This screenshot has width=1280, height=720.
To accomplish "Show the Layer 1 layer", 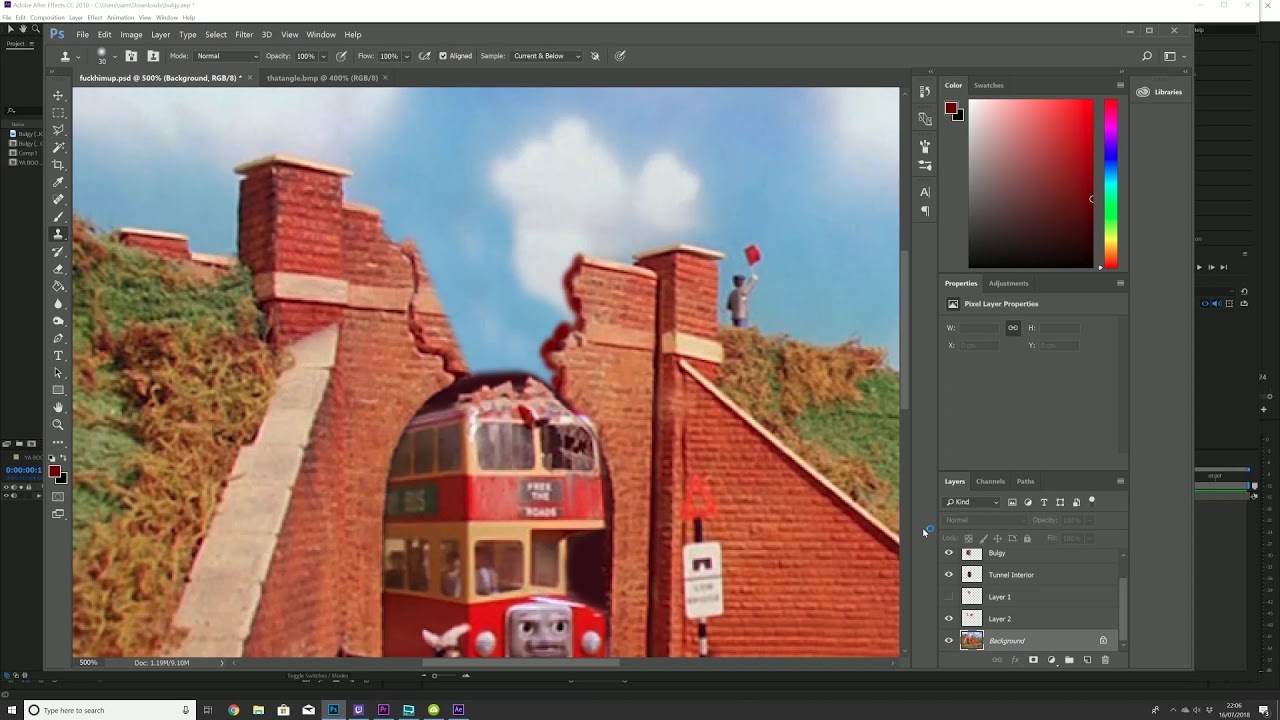I will click(949, 597).
